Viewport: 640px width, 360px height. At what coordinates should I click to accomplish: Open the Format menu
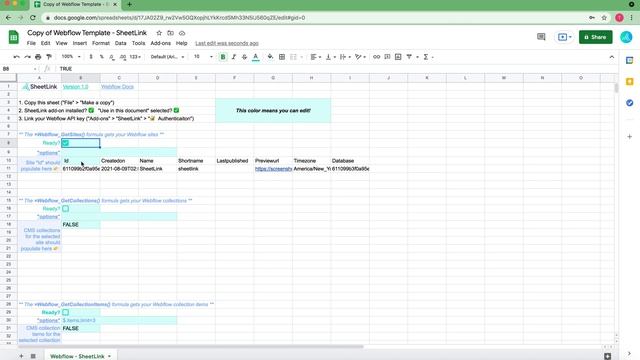click(x=101, y=43)
